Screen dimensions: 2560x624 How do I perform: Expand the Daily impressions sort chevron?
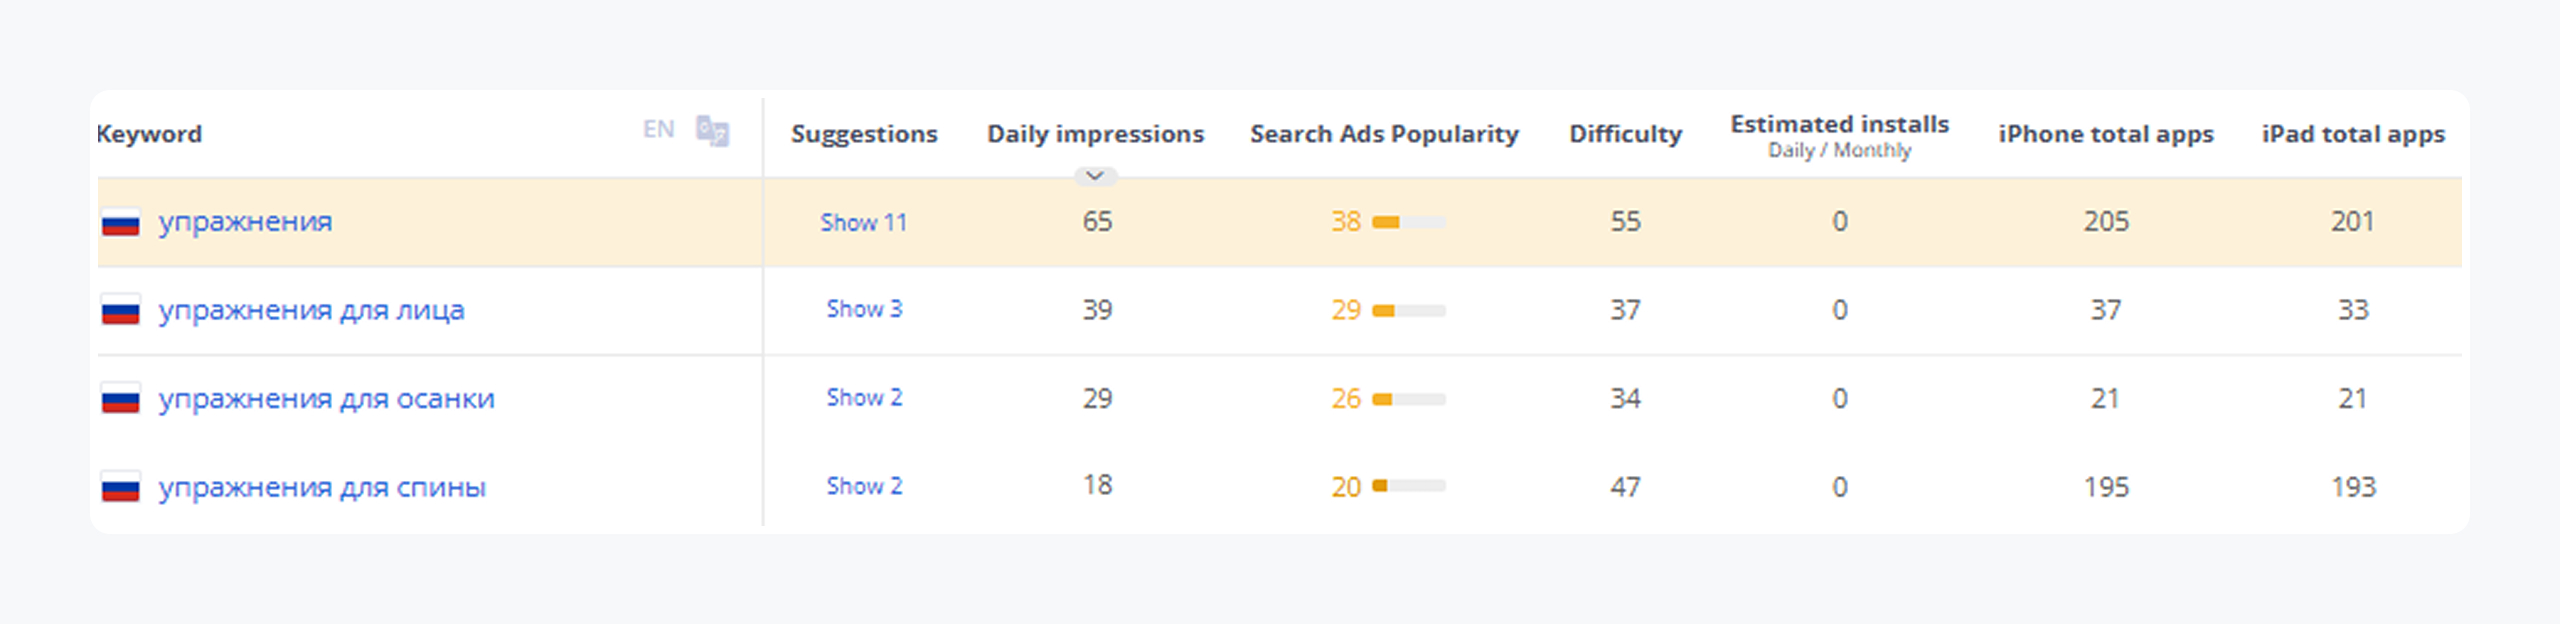[x=1095, y=176]
